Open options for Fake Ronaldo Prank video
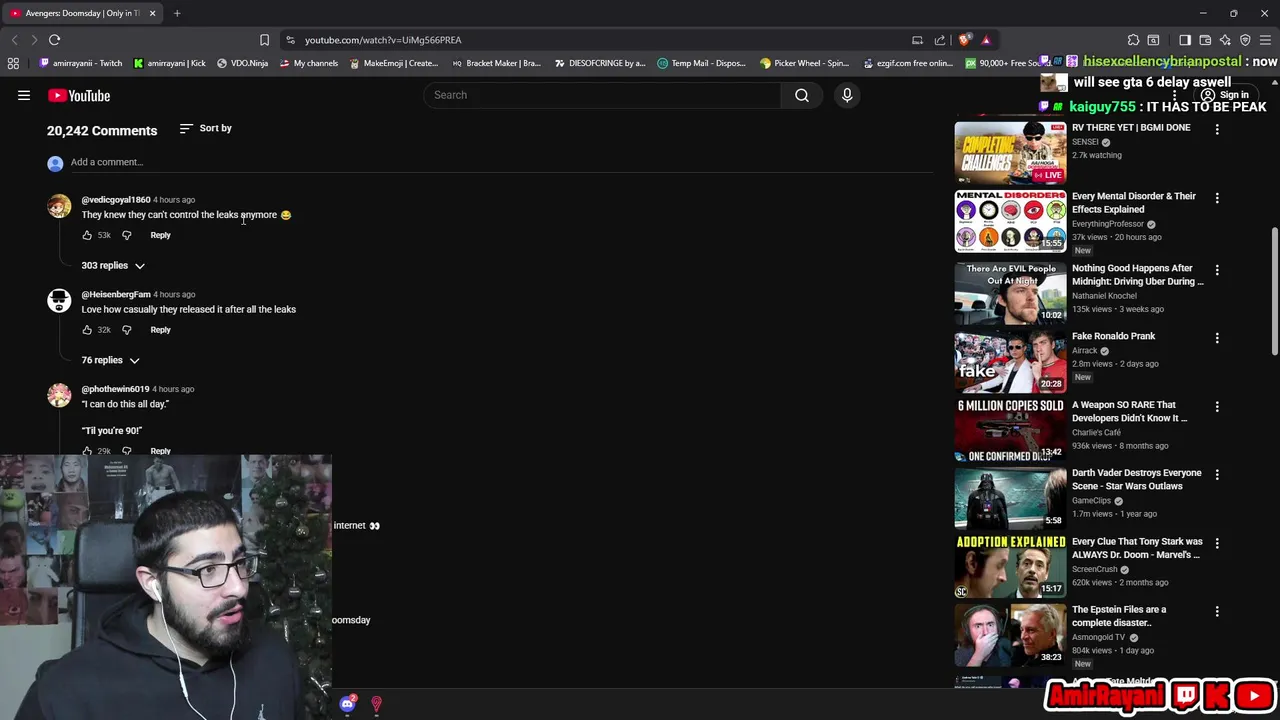This screenshot has width=1280, height=720. (1217, 338)
